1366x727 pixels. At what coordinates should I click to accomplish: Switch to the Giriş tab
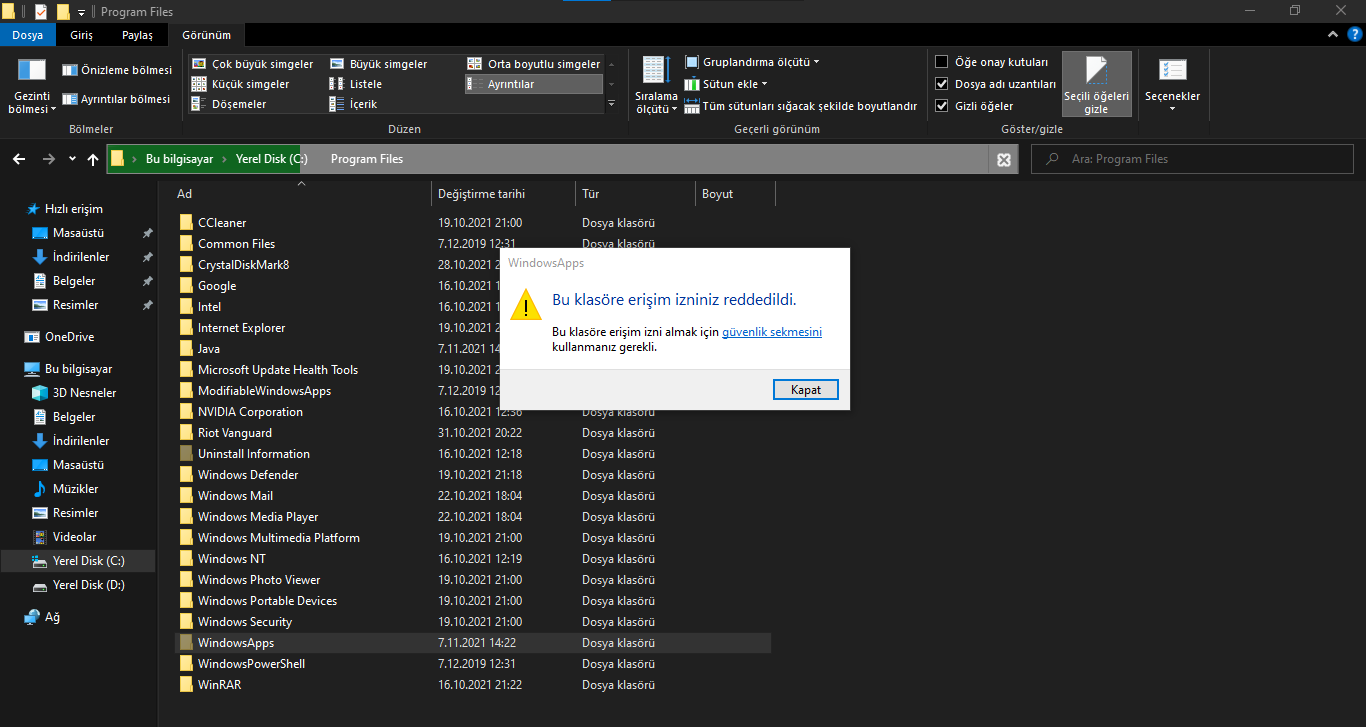pyautogui.click(x=82, y=35)
